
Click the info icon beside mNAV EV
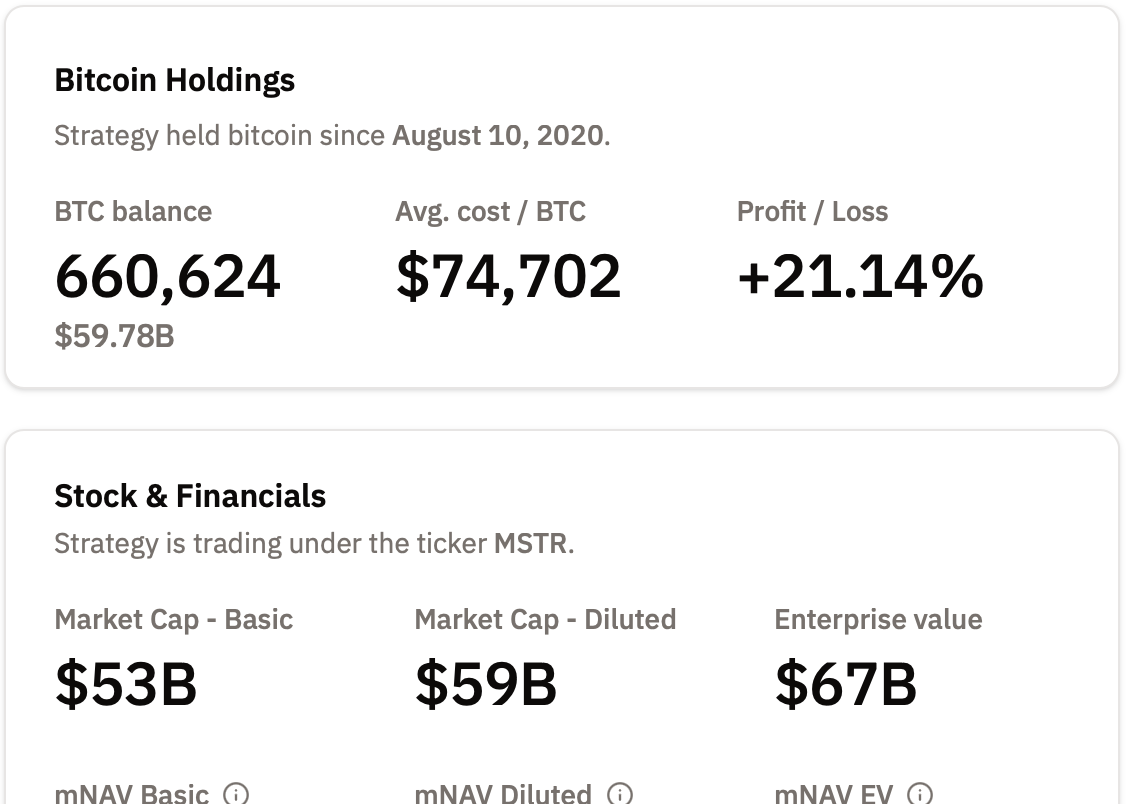(919, 795)
